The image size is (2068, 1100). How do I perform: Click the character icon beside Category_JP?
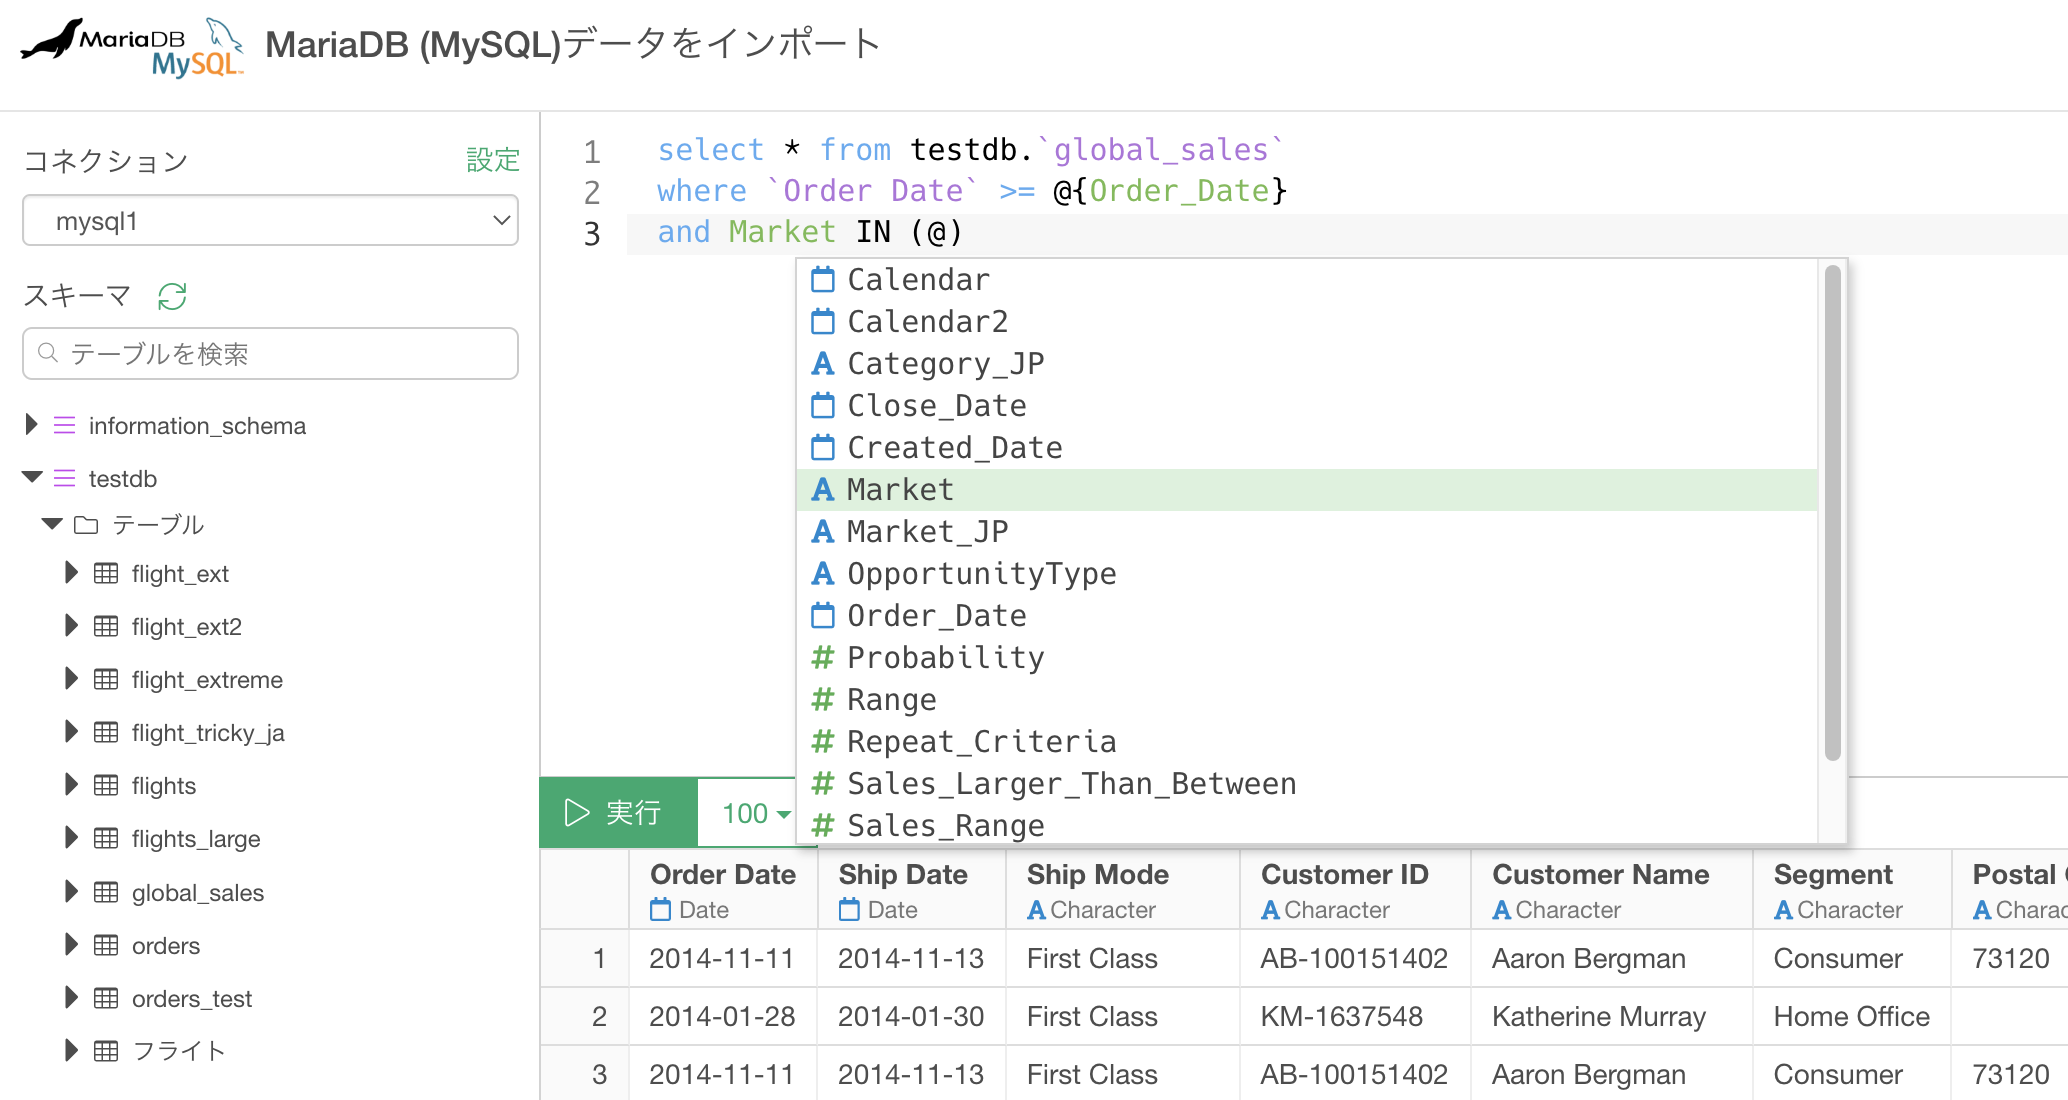point(823,363)
